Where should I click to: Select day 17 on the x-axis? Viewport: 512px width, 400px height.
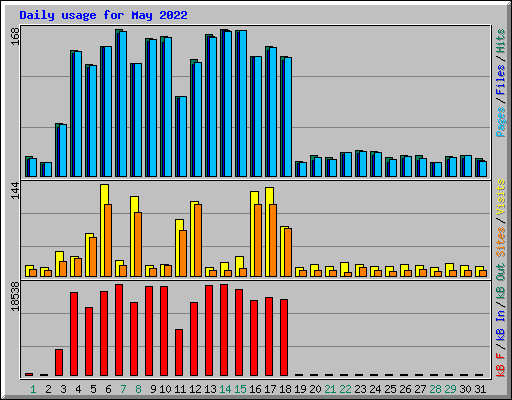point(270,389)
